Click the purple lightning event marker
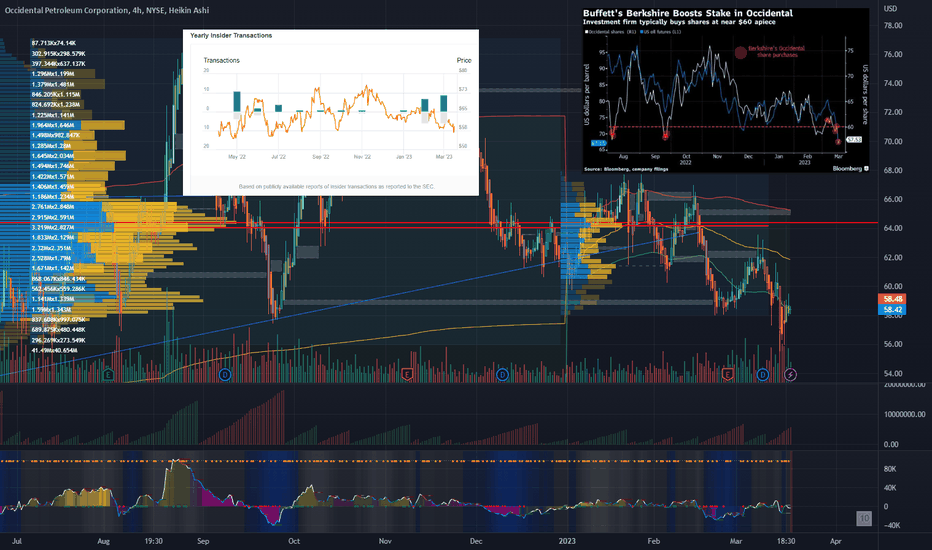The height and width of the screenshot is (550, 932). coord(790,374)
